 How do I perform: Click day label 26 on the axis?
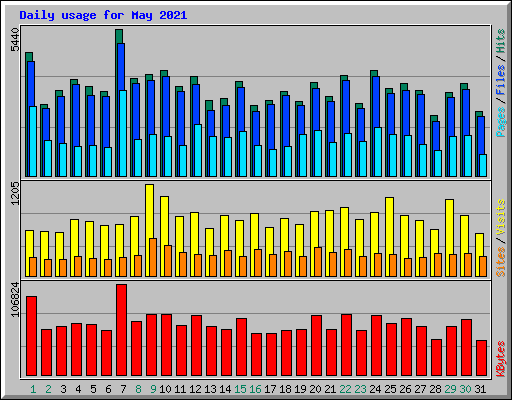(405, 389)
